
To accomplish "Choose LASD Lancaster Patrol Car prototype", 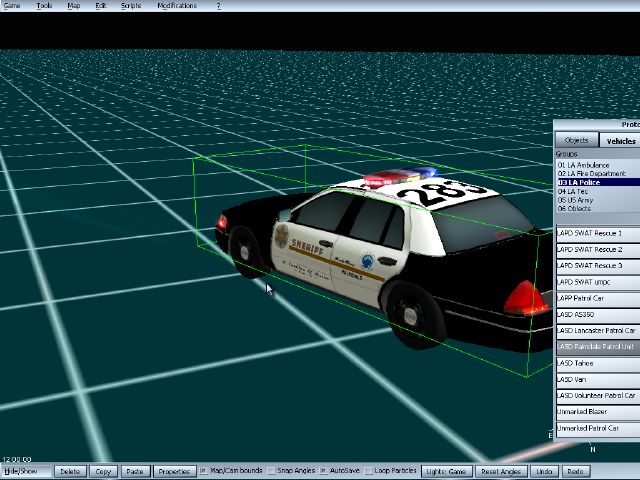I will (598, 331).
